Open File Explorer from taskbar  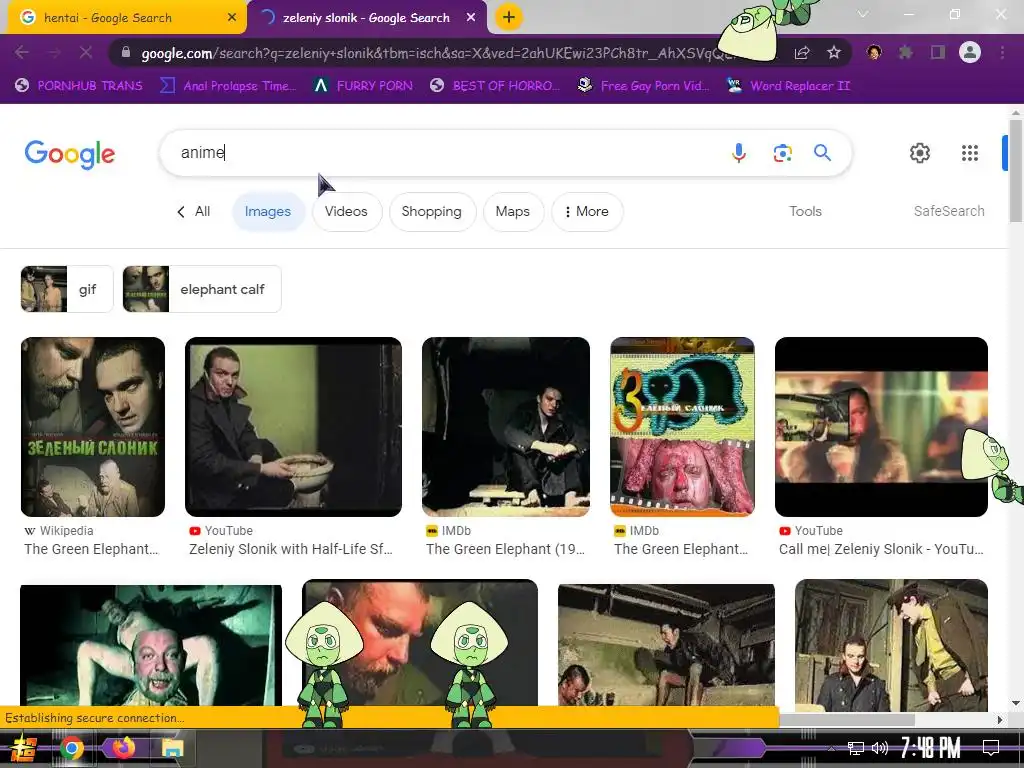173,748
